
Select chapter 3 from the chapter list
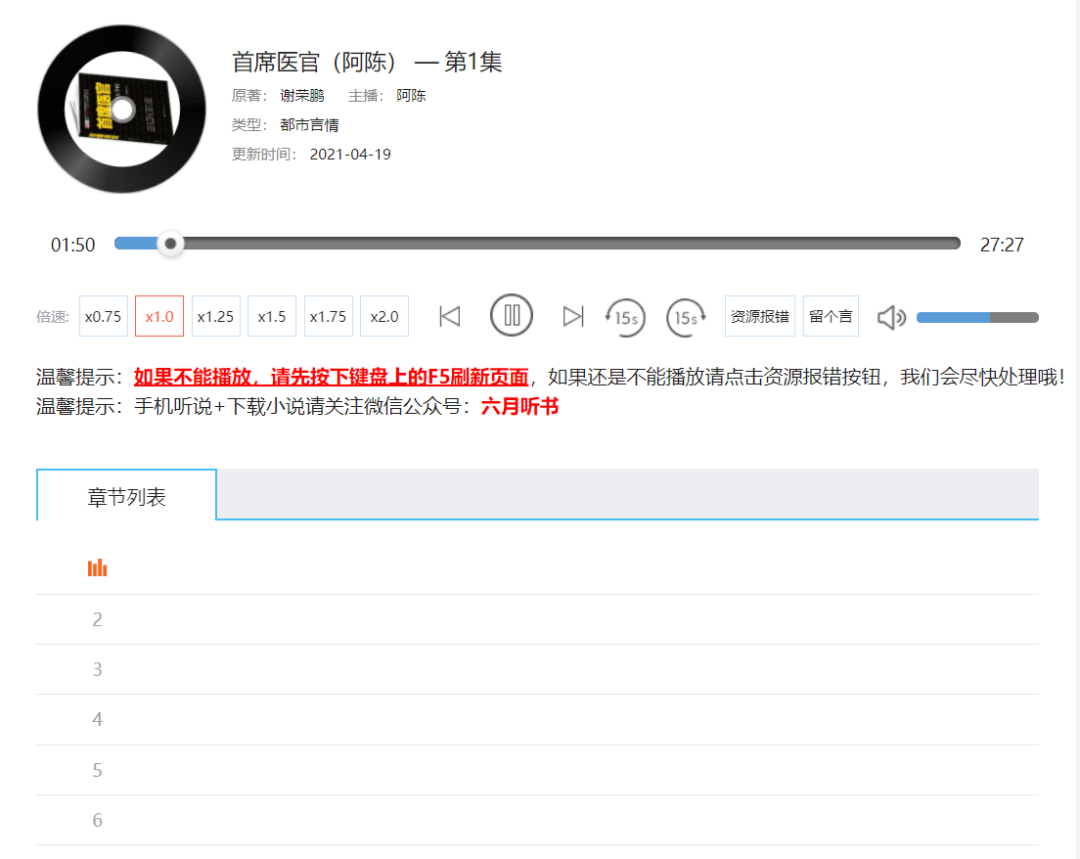tap(97, 668)
